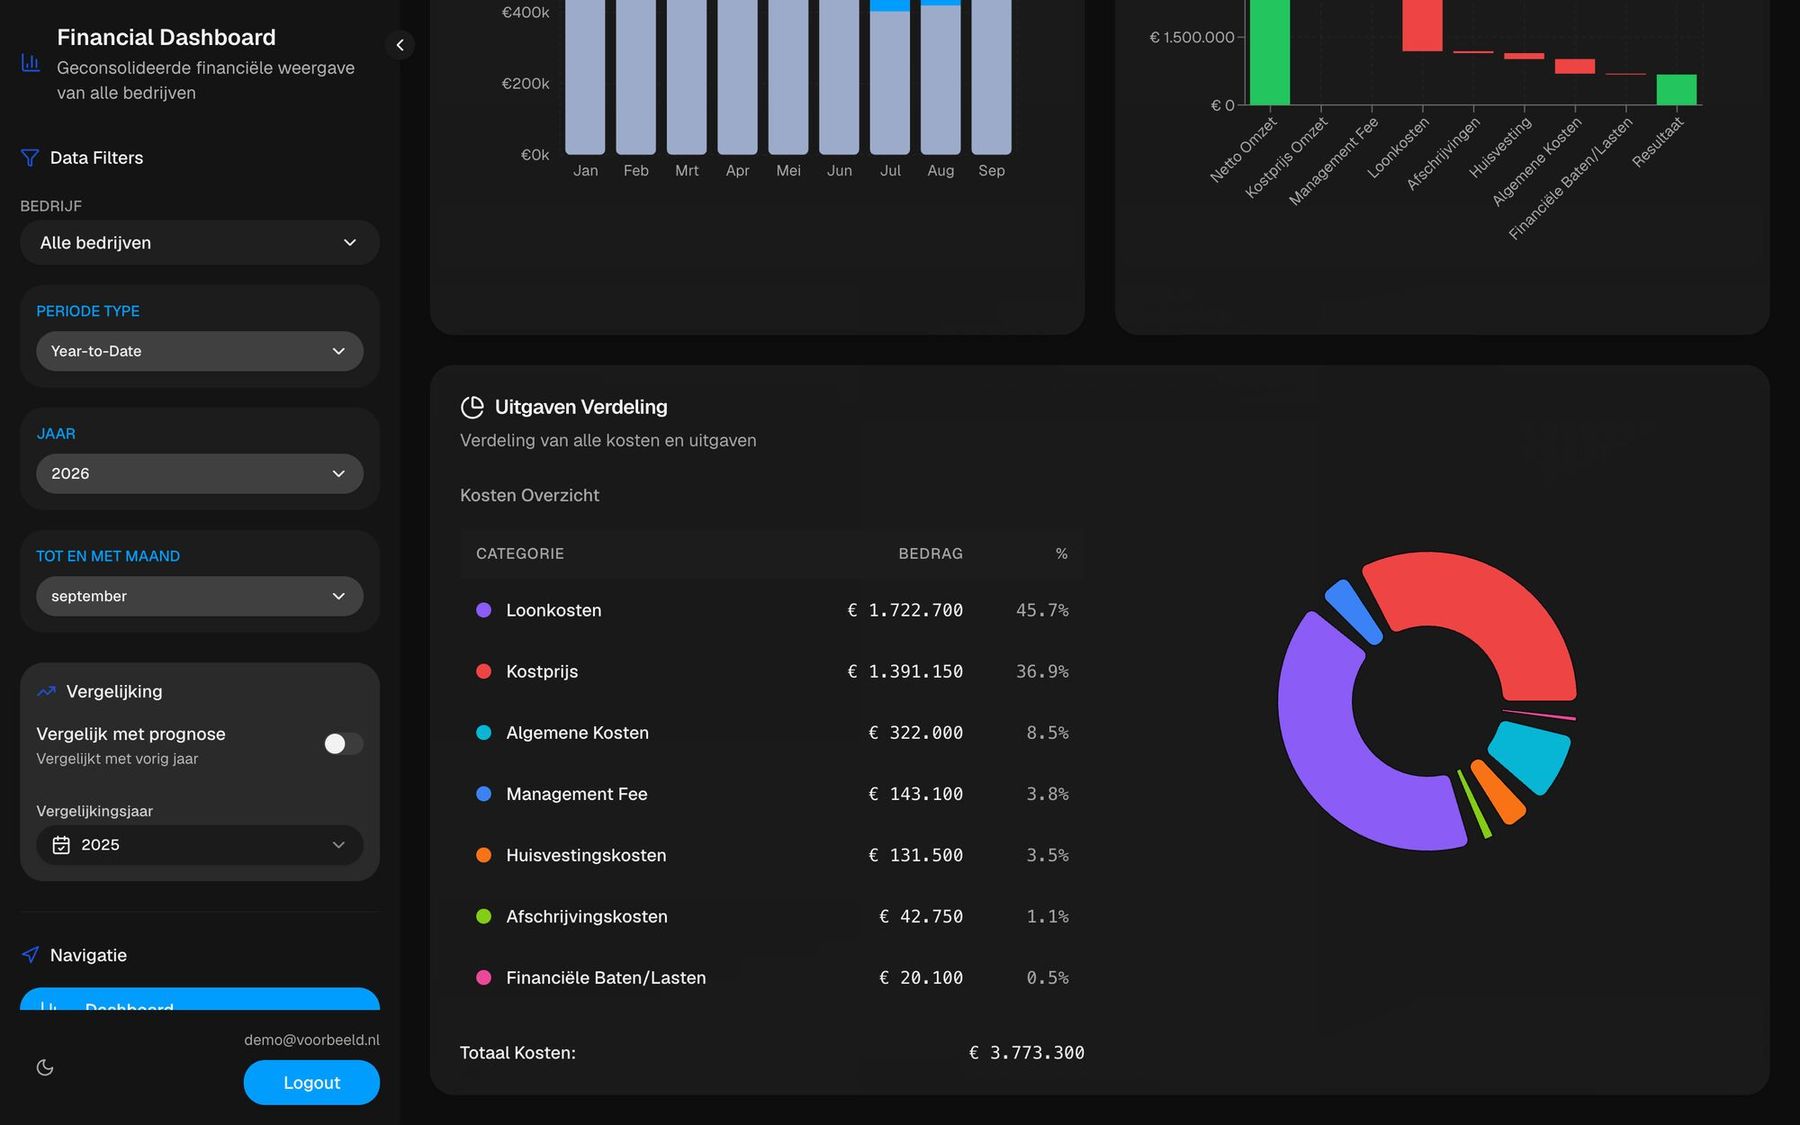Image resolution: width=1800 pixels, height=1125 pixels.
Task: Click the Logout button
Action: [312, 1083]
